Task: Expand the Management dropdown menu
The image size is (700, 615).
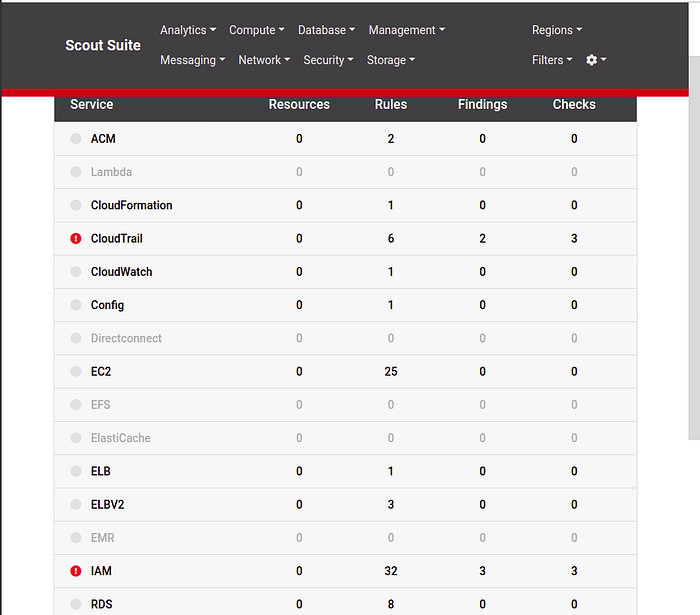Action: click(x=407, y=30)
